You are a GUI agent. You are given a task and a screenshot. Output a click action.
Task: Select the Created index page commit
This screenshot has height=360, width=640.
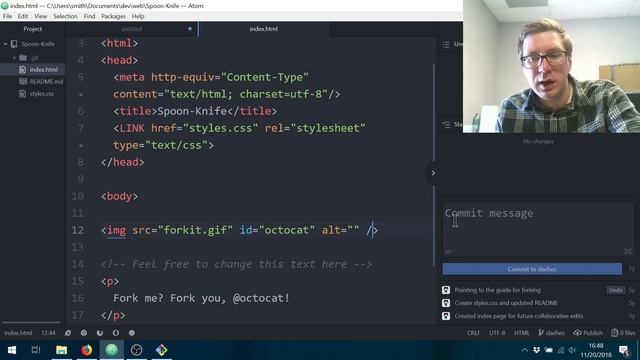click(519, 316)
